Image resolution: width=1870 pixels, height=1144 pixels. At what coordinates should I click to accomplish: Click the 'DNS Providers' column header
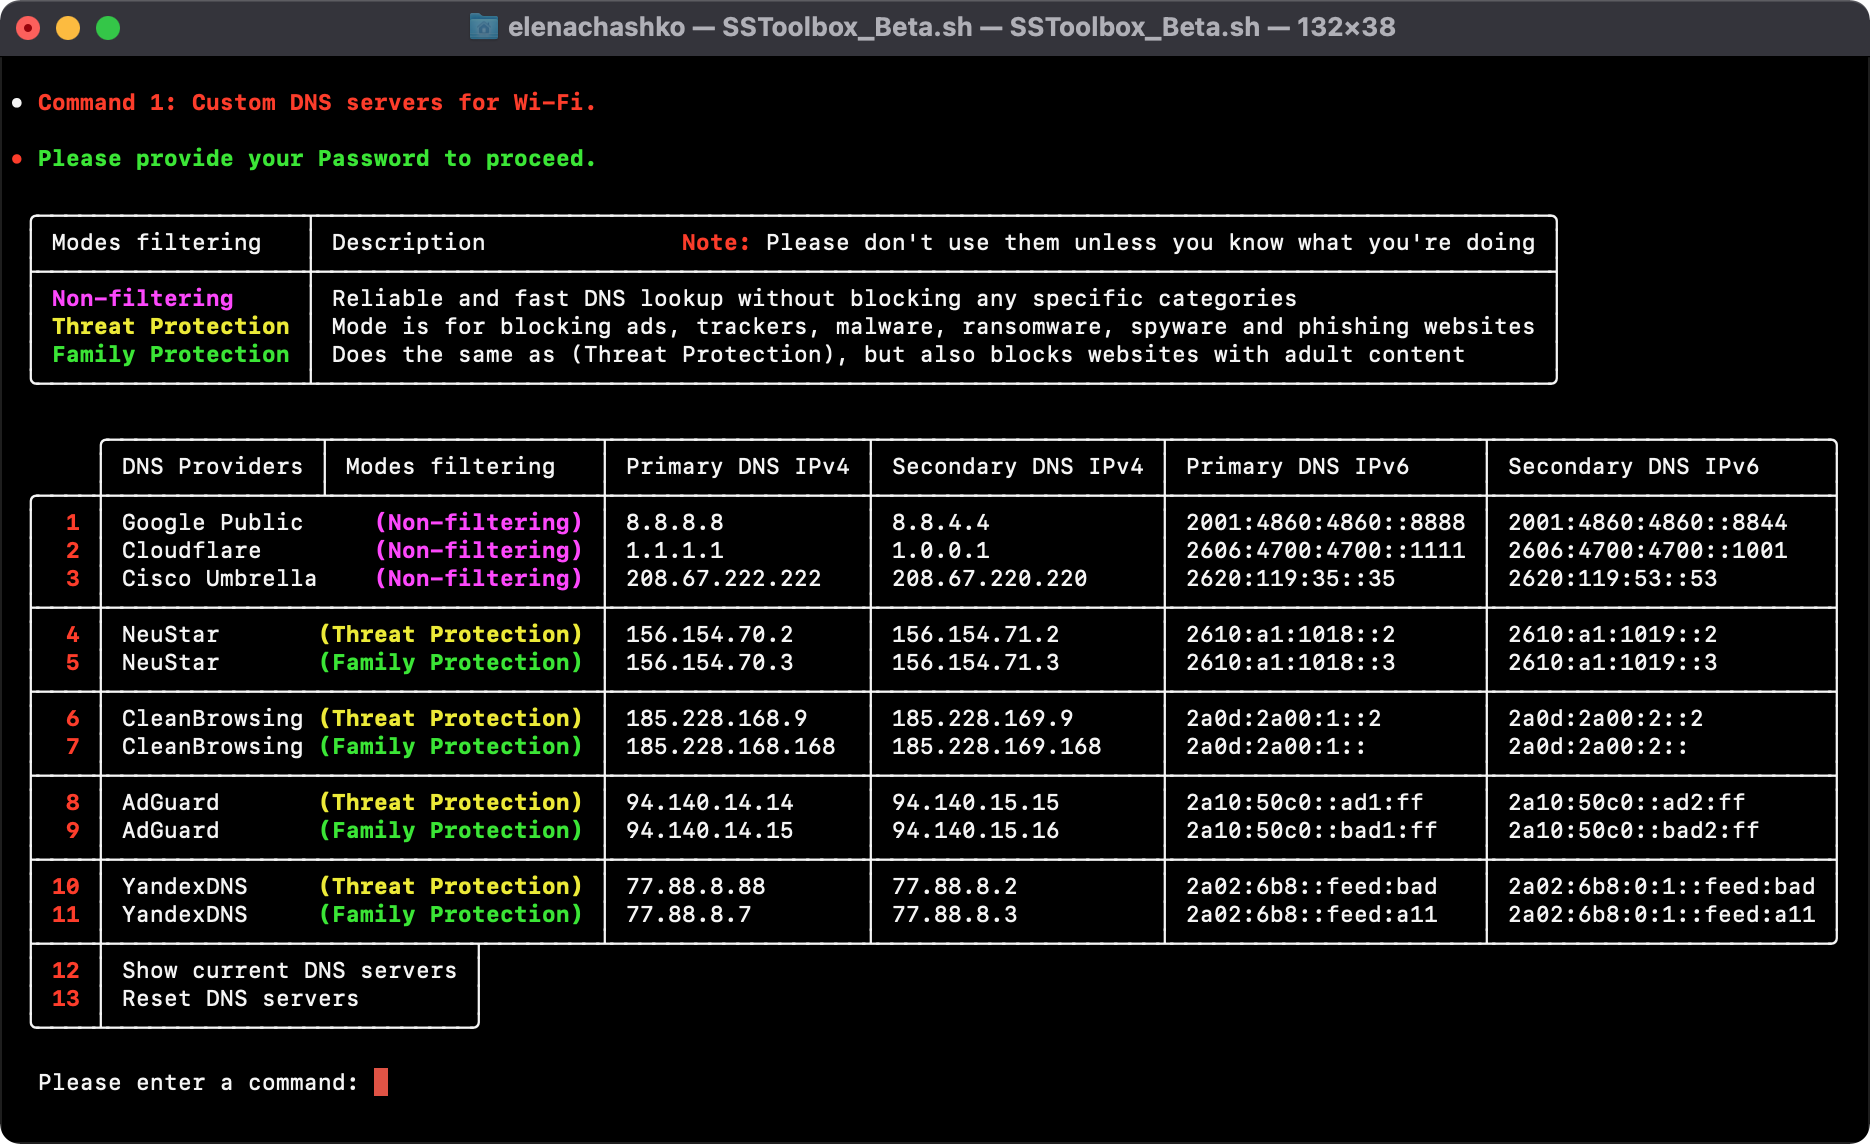click(212, 467)
